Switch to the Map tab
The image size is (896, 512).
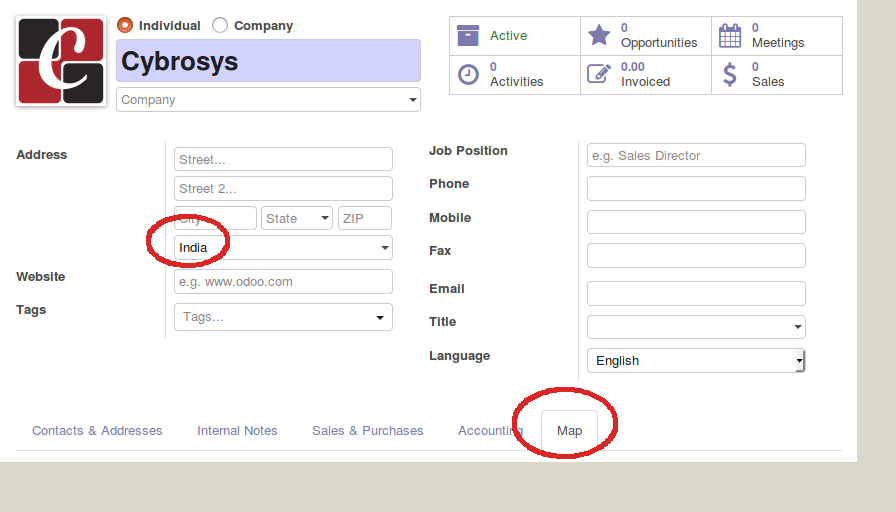point(570,431)
